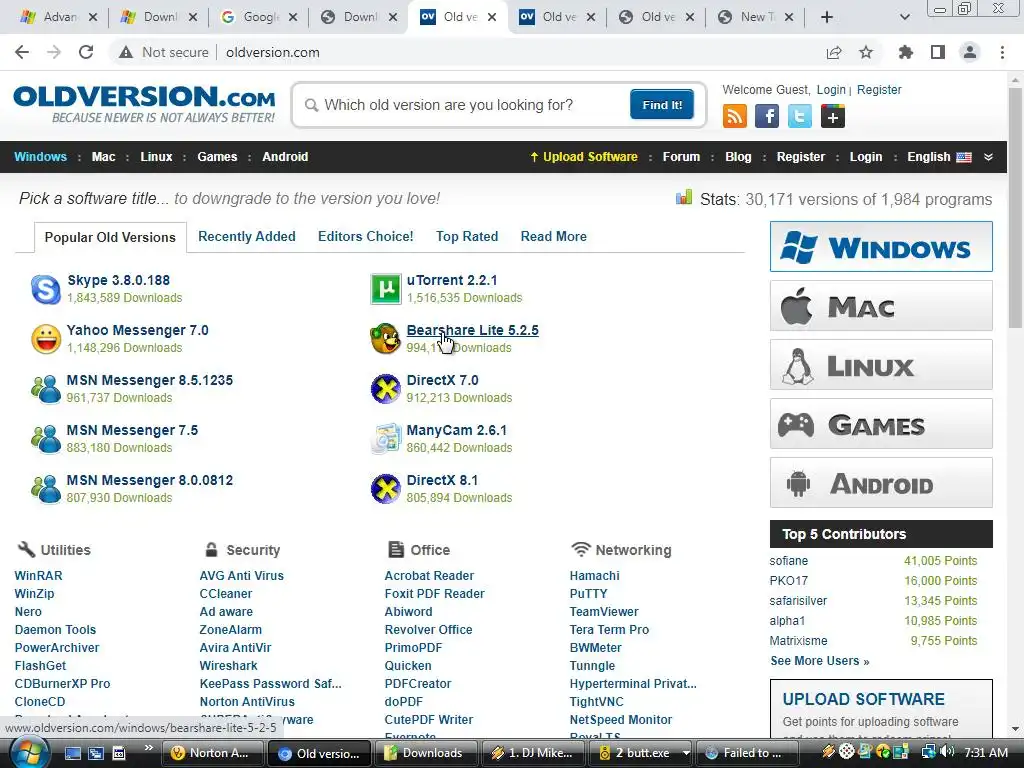The width and height of the screenshot is (1024, 768).
Task: Click the See More Users link
Action: 820,661
